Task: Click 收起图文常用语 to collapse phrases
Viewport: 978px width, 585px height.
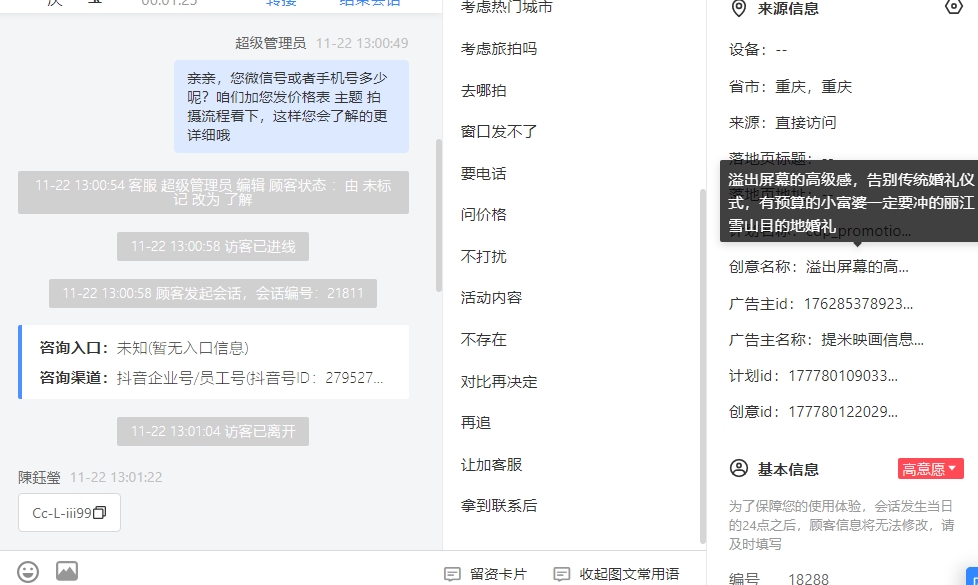Action: pos(616,574)
